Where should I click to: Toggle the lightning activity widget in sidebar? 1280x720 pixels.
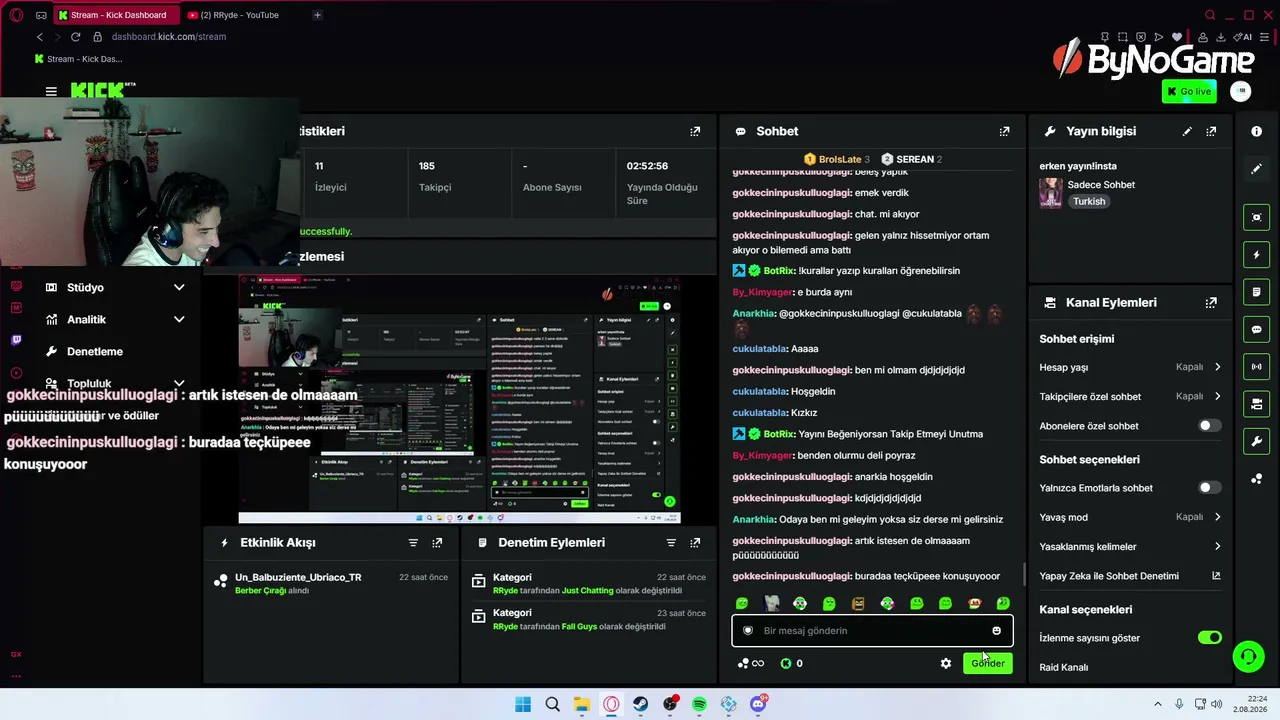click(x=1257, y=255)
